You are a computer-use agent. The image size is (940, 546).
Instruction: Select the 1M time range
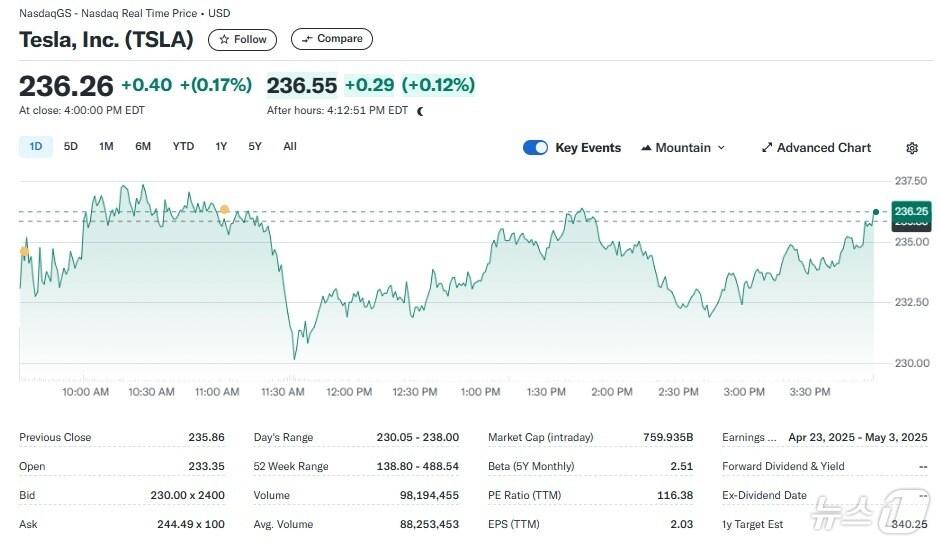pos(106,147)
